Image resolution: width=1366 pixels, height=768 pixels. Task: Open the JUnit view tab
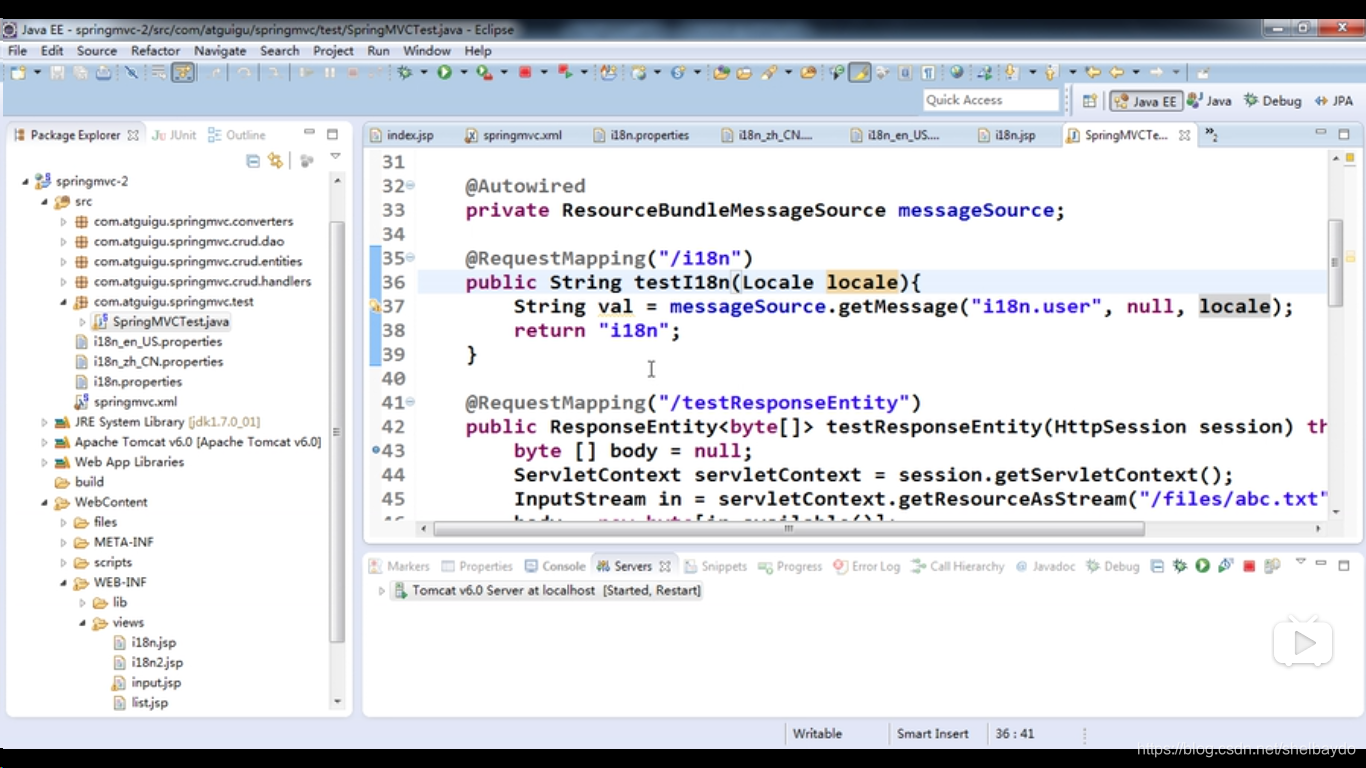pos(175,135)
